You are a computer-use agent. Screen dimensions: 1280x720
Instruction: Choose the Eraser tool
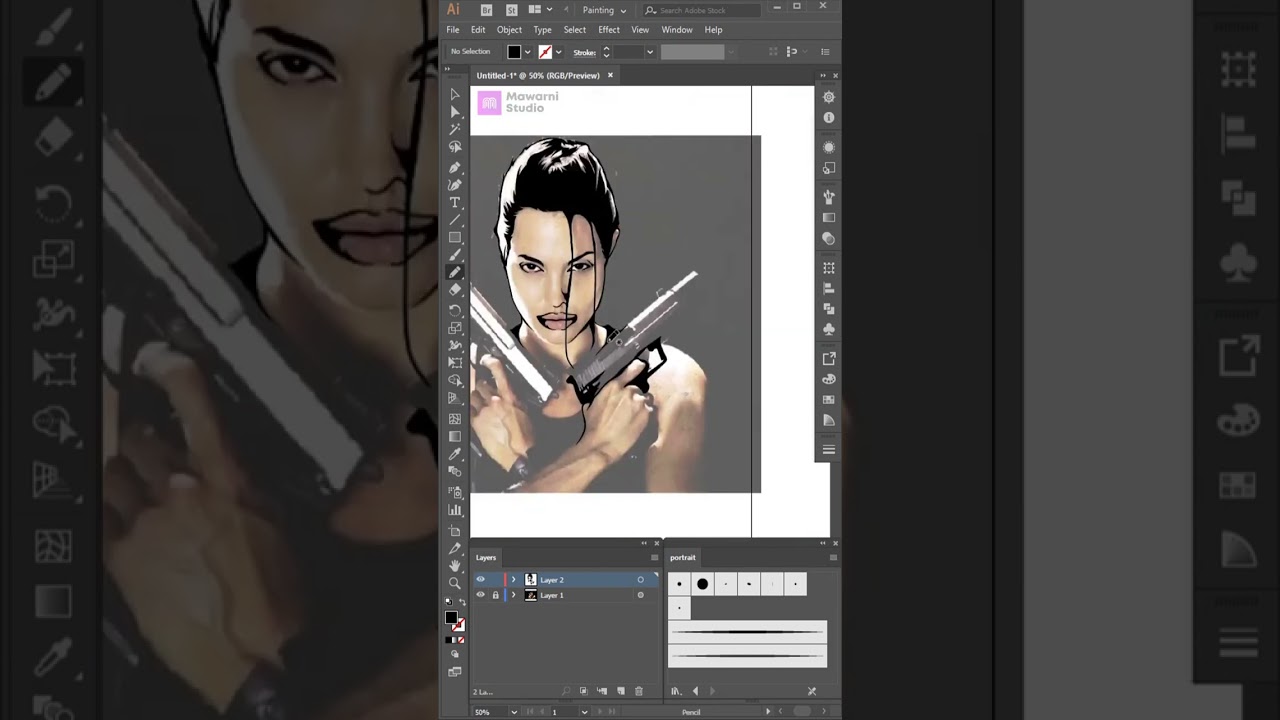pos(455,290)
